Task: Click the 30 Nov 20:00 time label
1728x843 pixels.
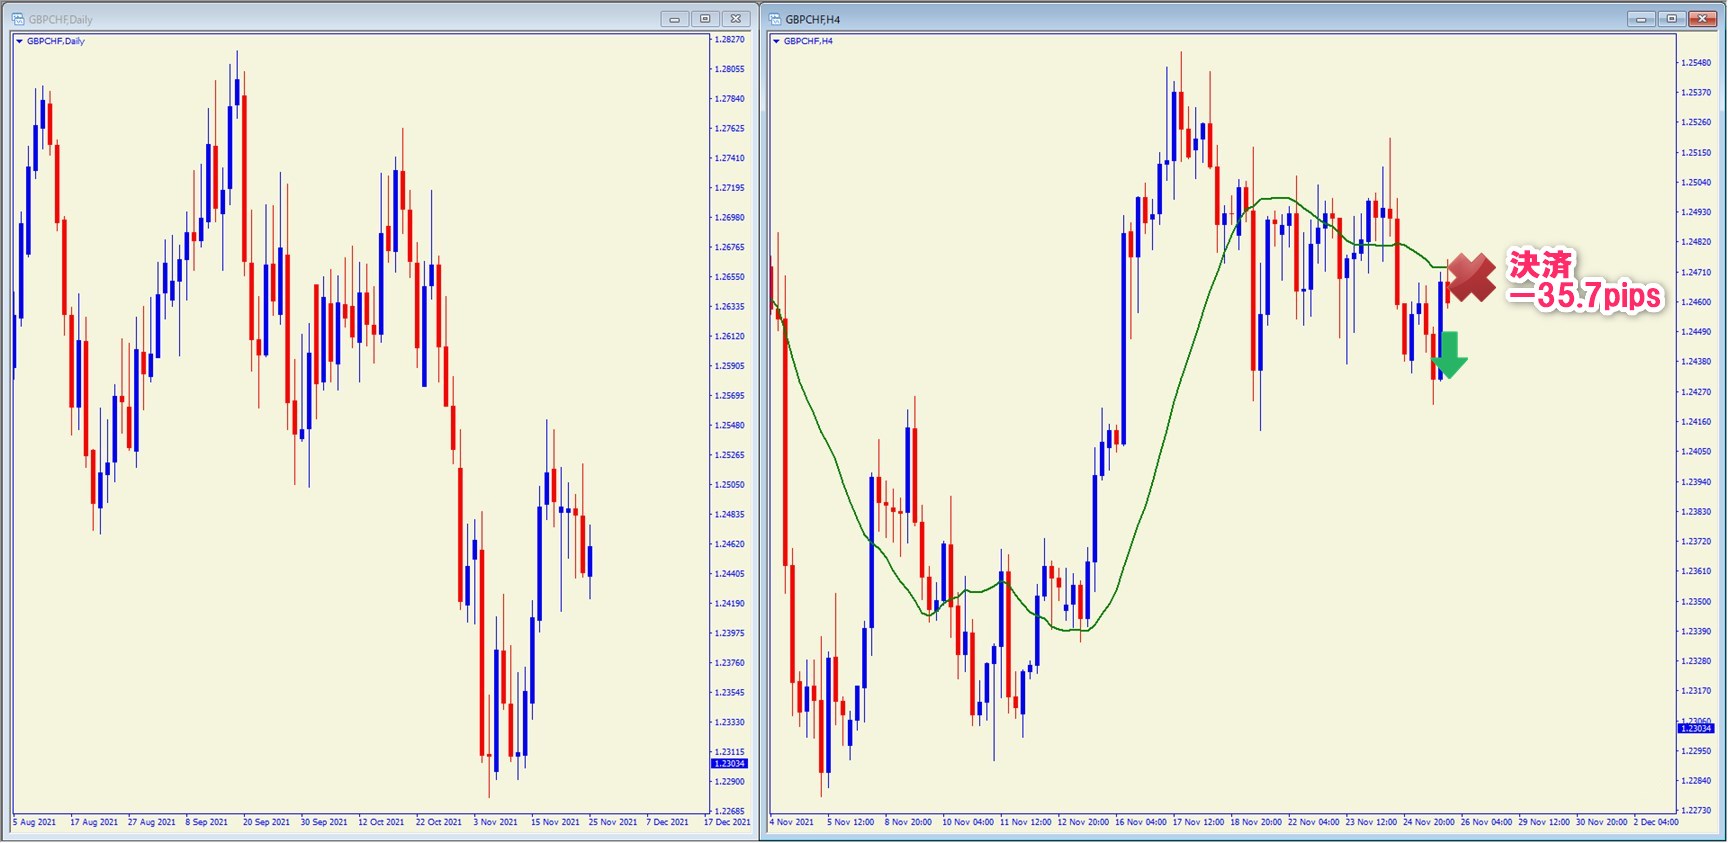Action: pyautogui.click(x=1602, y=823)
